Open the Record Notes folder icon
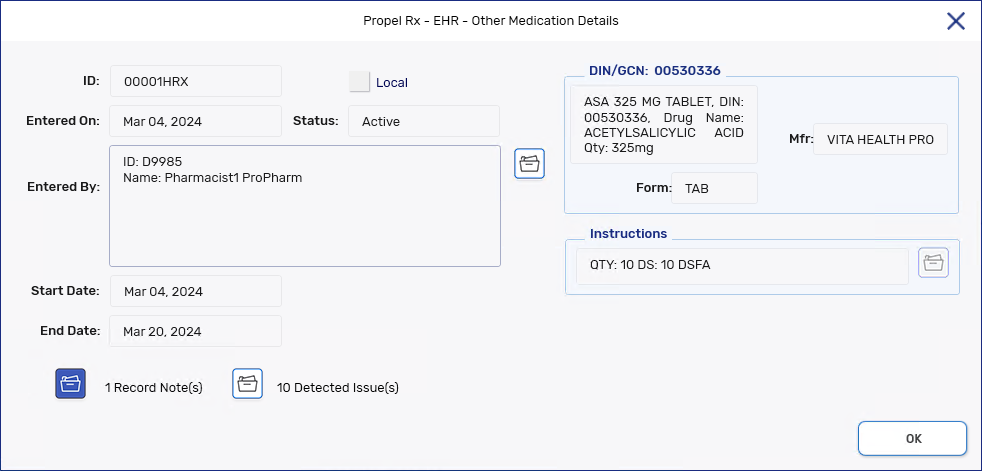The image size is (982, 471). (70, 384)
